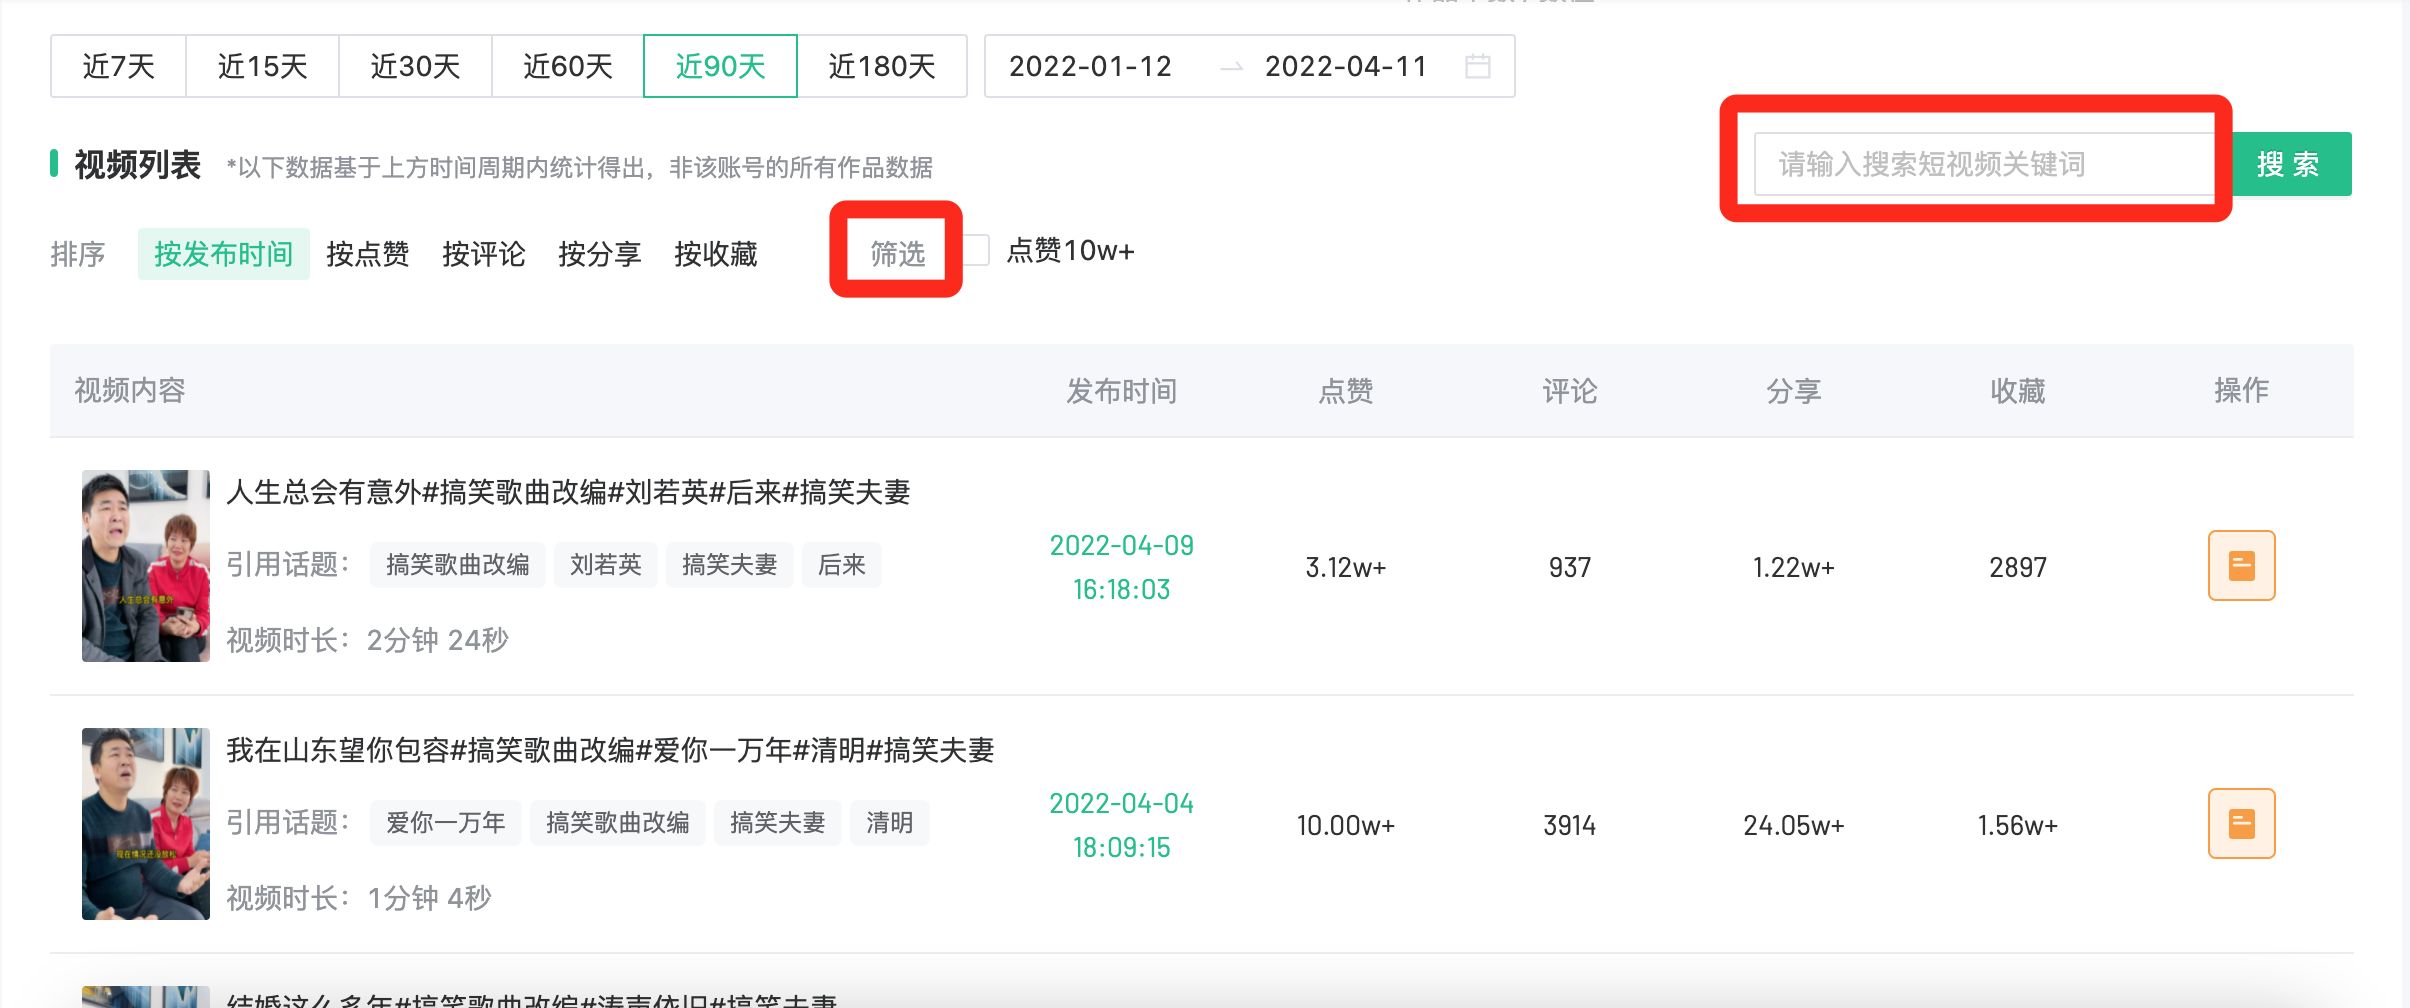This screenshot has width=2410, height=1008.
Task: Select the 近15天 time range
Action: tap(262, 67)
